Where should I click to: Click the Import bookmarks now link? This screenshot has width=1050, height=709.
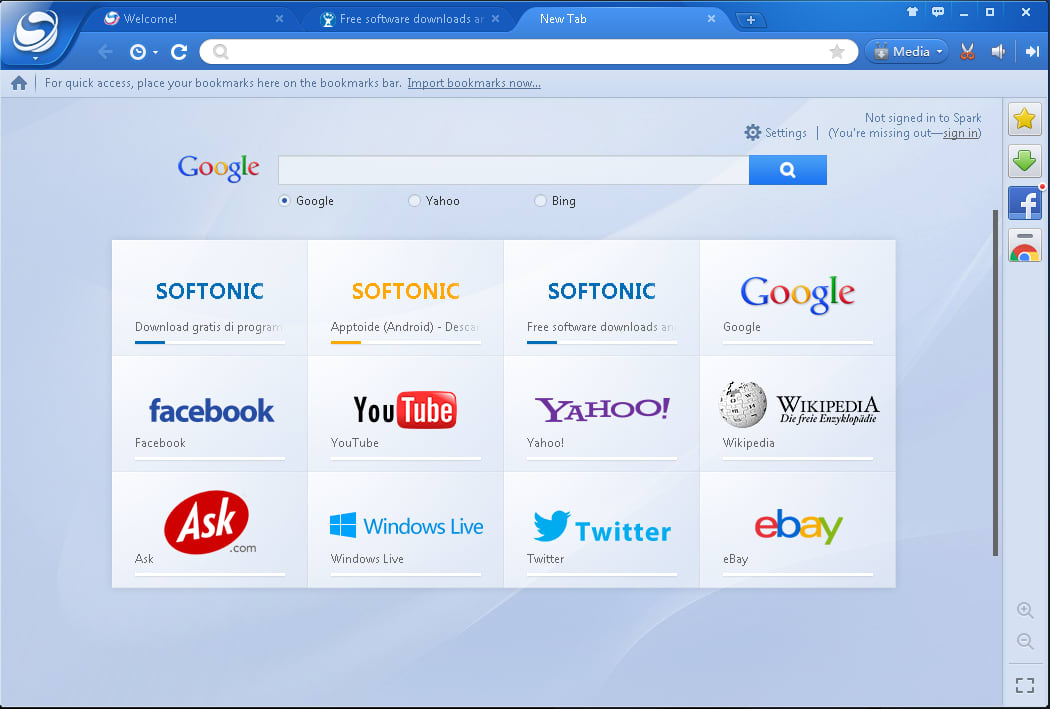[x=473, y=83]
